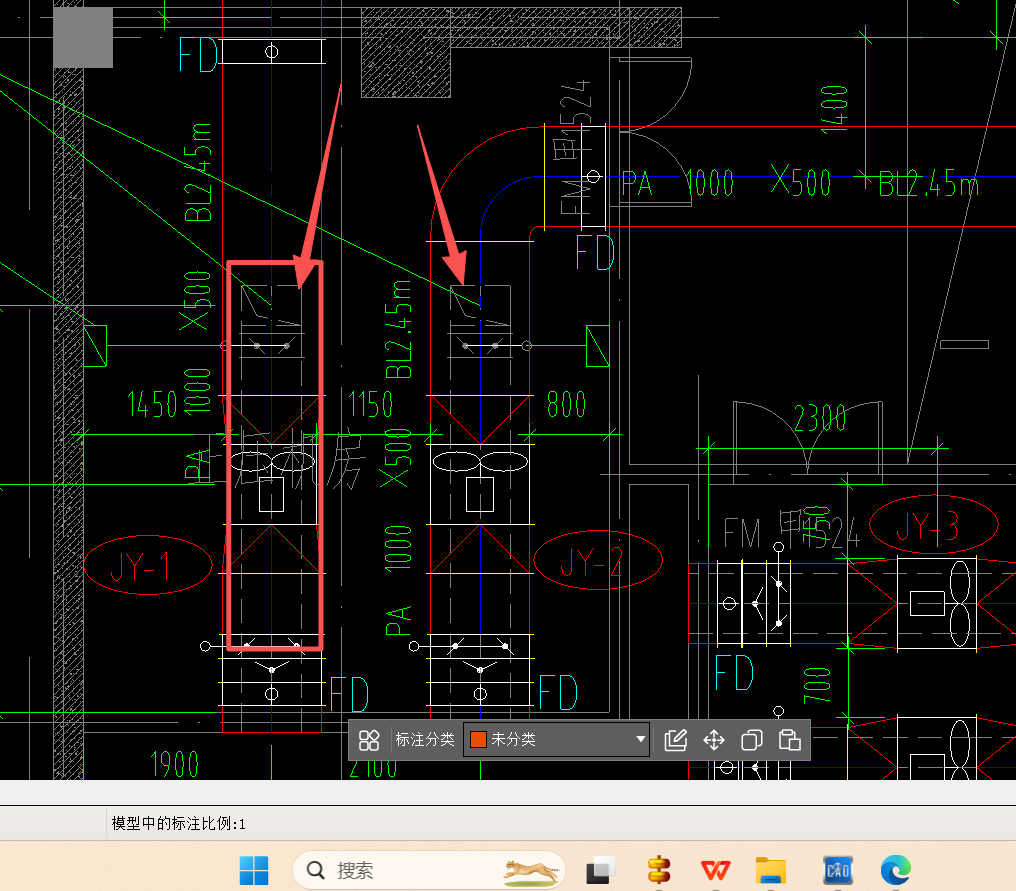The height and width of the screenshot is (891, 1016).
Task: Click the JY-2 ellipse label
Action: (x=598, y=561)
